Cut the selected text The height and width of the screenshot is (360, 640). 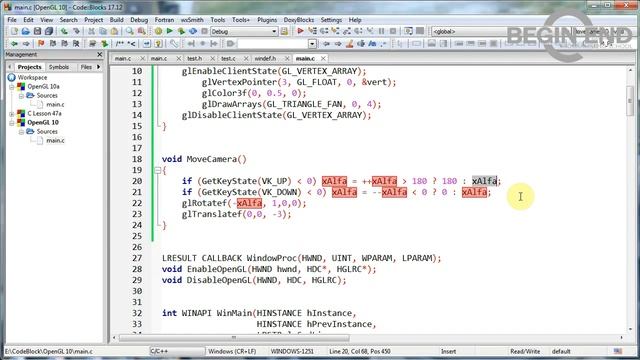click(x=91, y=31)
